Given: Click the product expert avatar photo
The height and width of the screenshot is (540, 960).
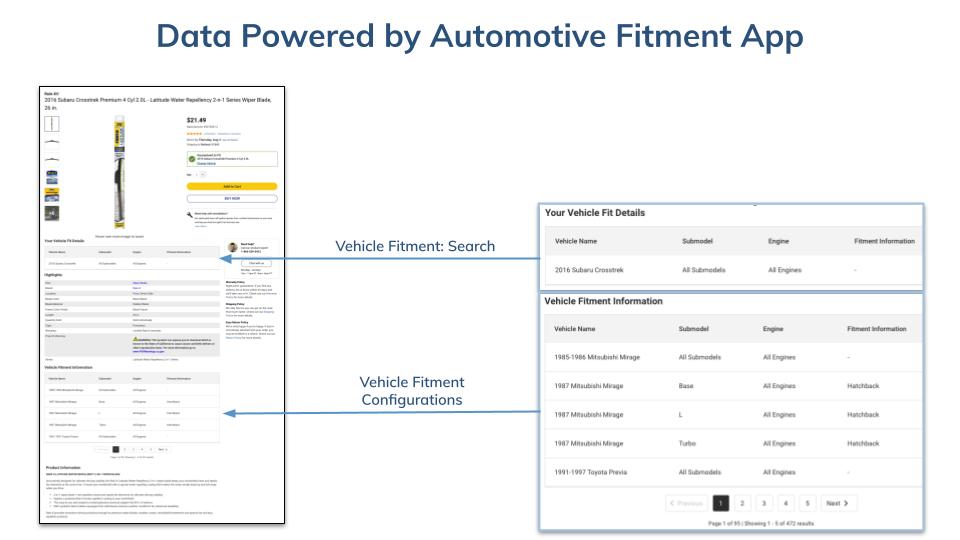Looking at the screenshot, I should click(x=233, y=247).
